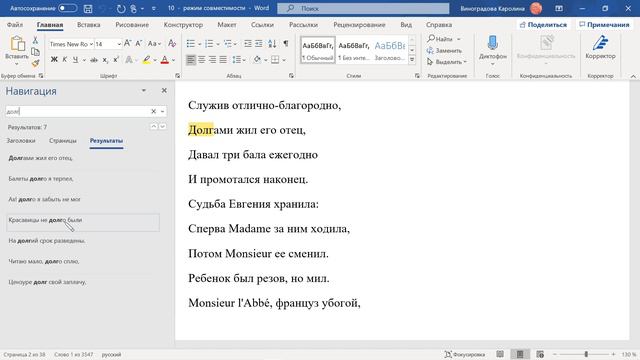This screenshot has width=640, height=360.
Task: Apply strikethrough formatting
Action: coord(94,60)
